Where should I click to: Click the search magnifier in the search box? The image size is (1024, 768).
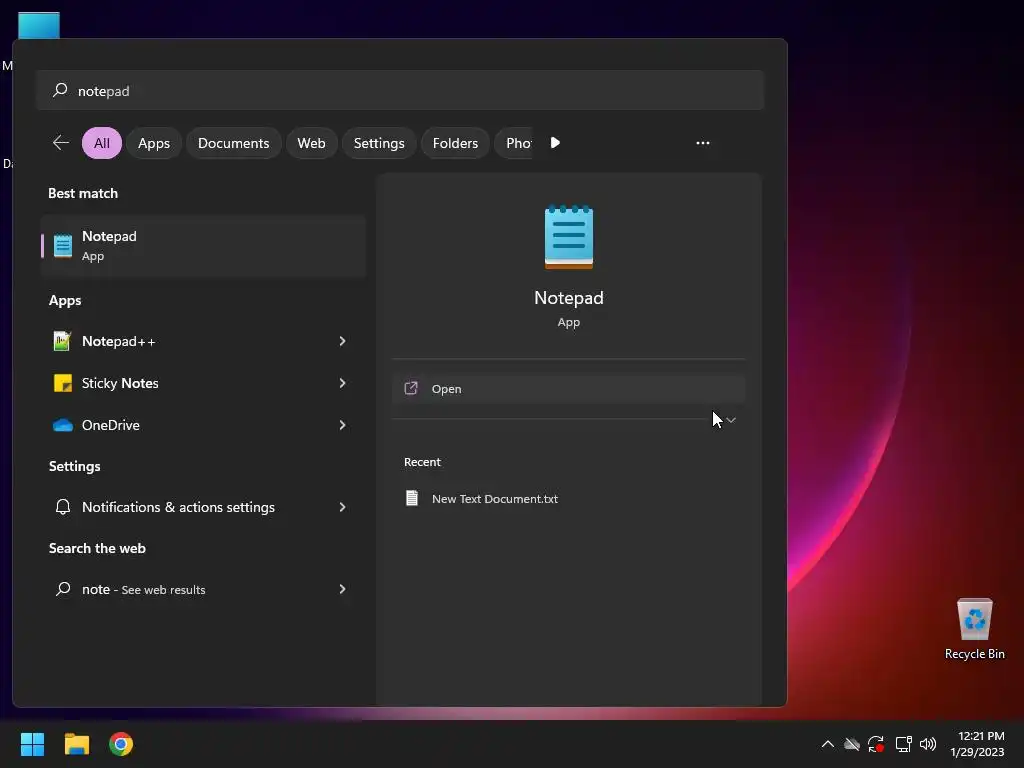point(60,90)
